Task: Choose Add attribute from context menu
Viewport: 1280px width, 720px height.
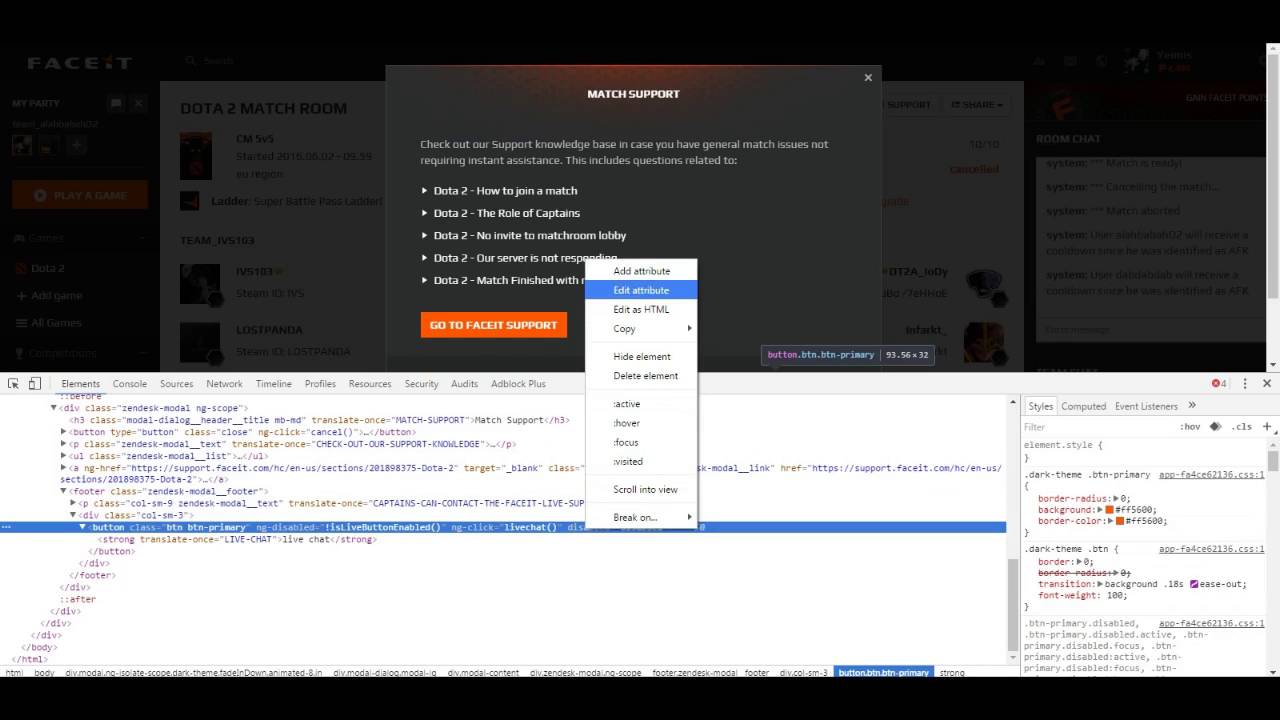Action: [x=641, y=271]
